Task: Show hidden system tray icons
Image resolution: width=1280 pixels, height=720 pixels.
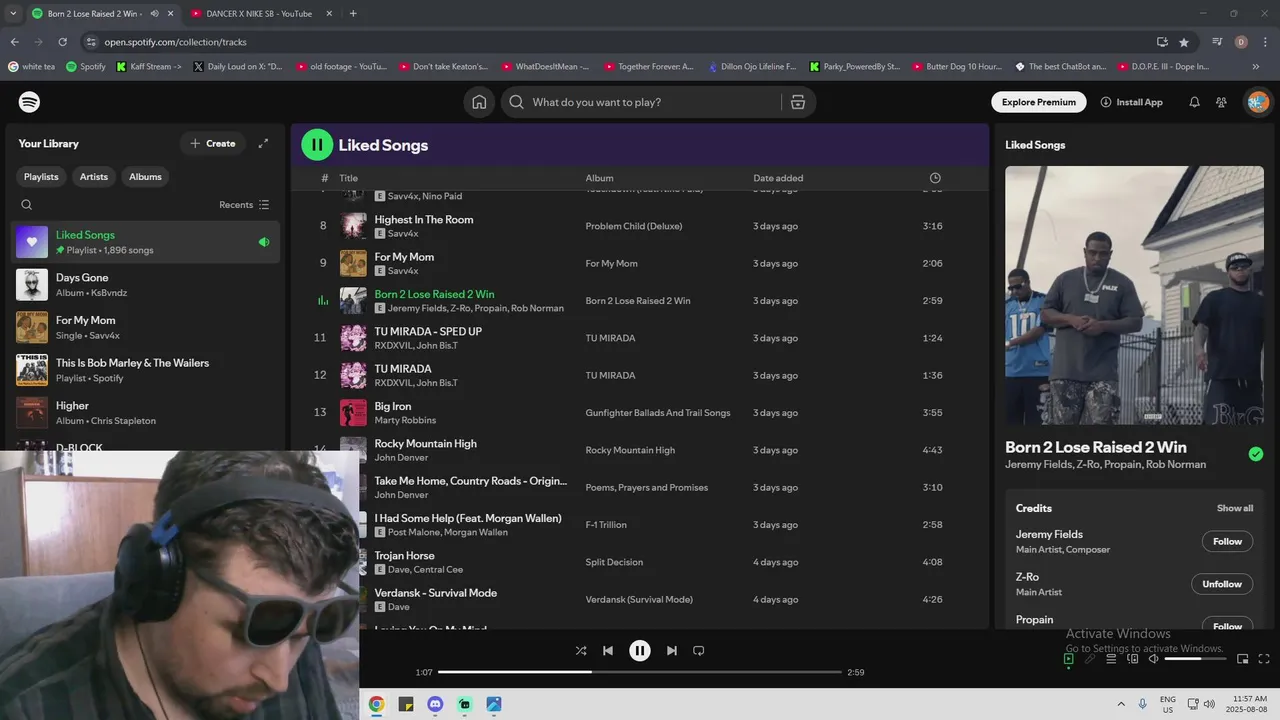Action: click(1121, 704)
